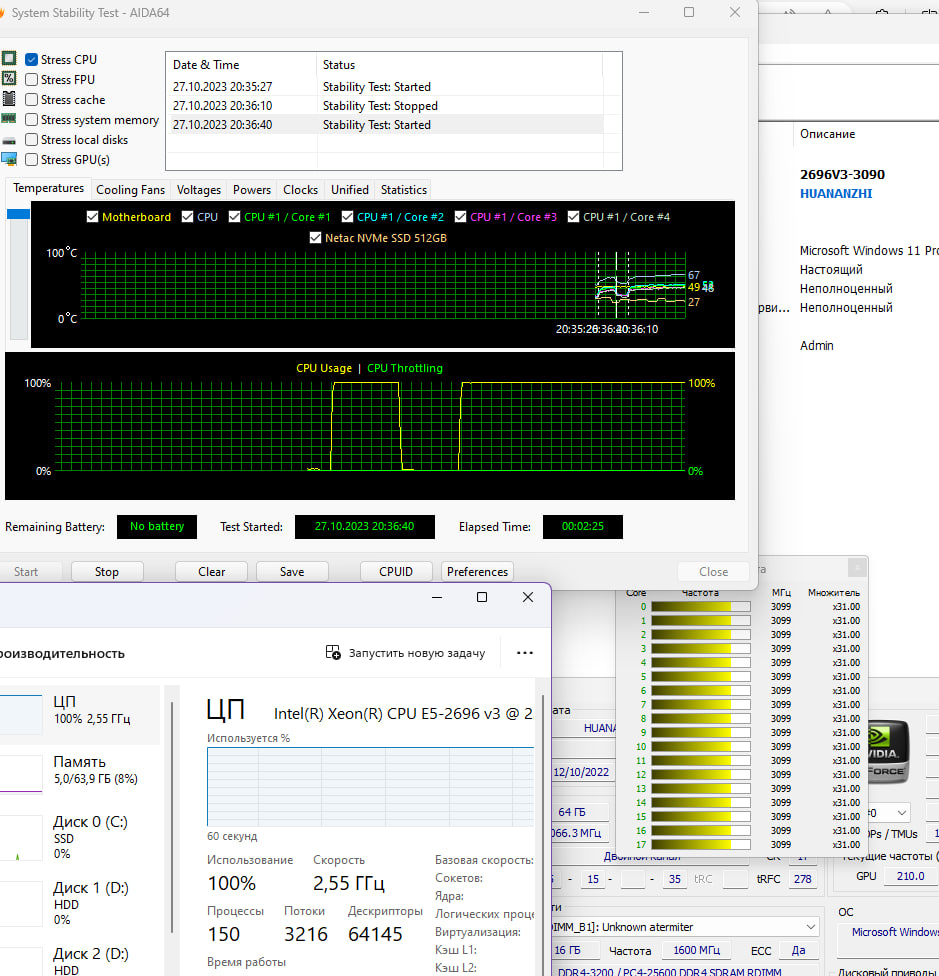Open the Clocks tab
The height and width of the screenshot is (976, 939).
301,190
